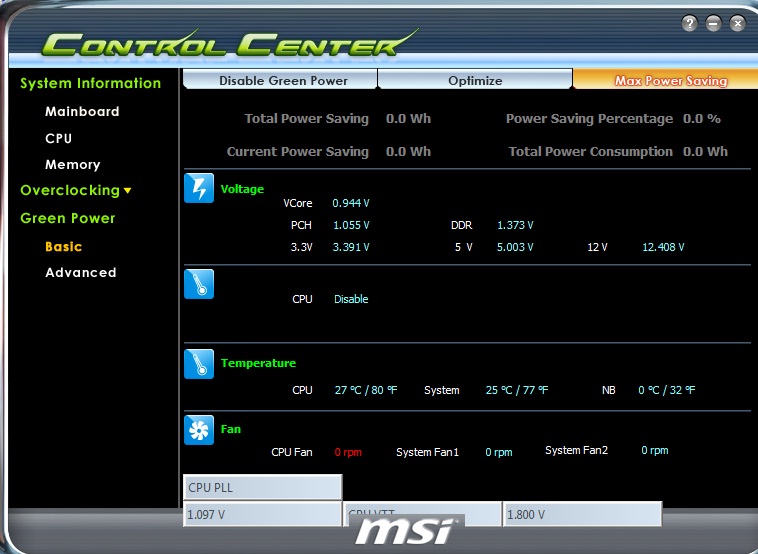This screenshot has width=758, height=554.
Task: Expand the Overclocking dropdown arrow
Action: pos(128,190)
